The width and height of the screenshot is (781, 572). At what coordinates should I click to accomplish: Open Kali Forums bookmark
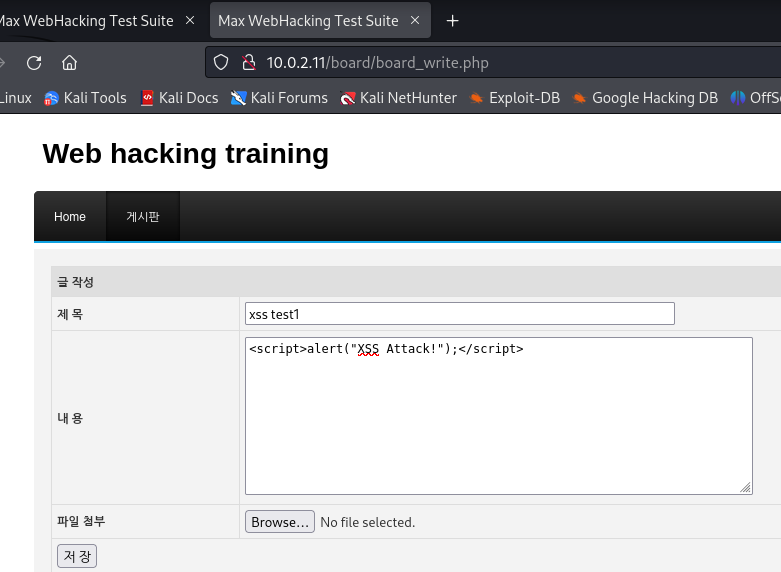279,98
